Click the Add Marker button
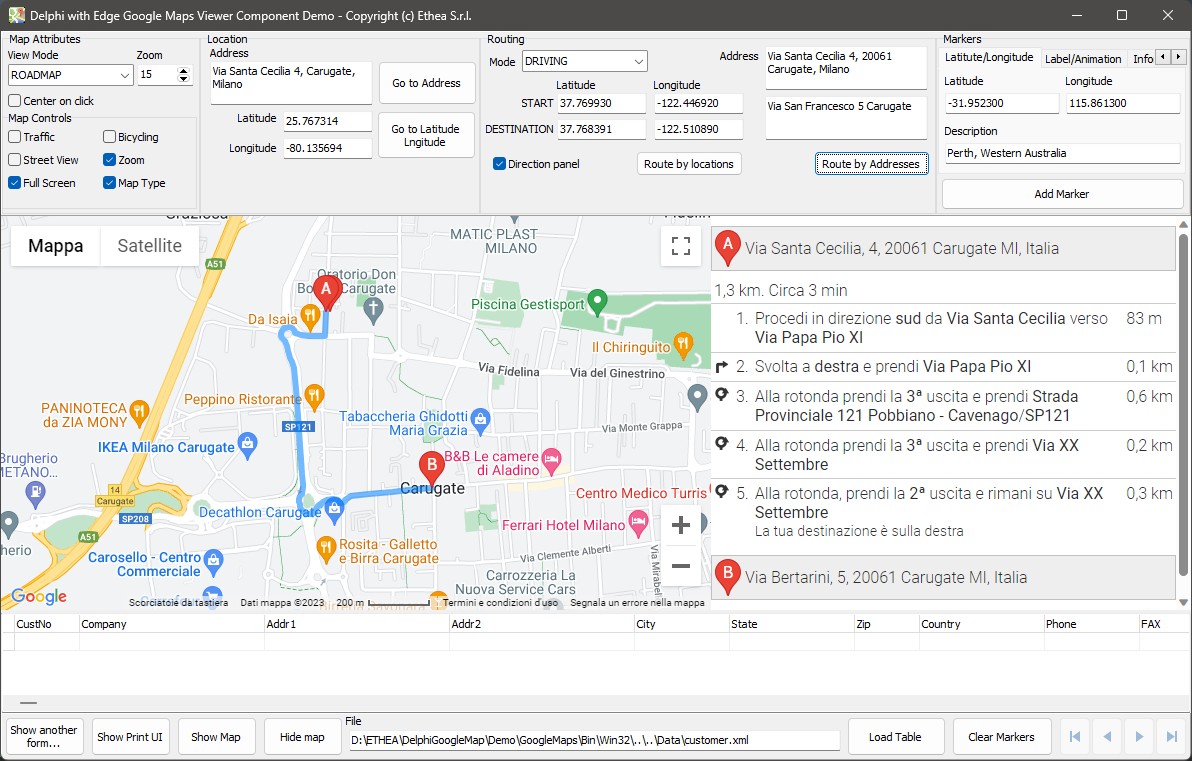The width and height of the screenshot is (1192, 761). (1062, 194)
